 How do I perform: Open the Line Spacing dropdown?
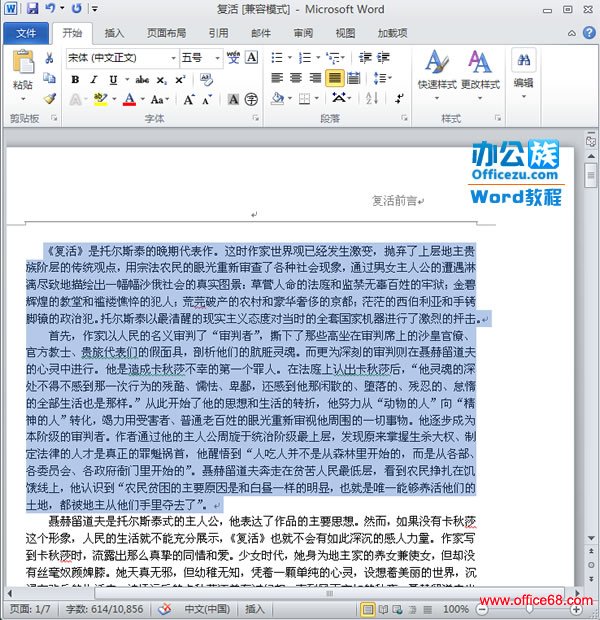point(382,78)
